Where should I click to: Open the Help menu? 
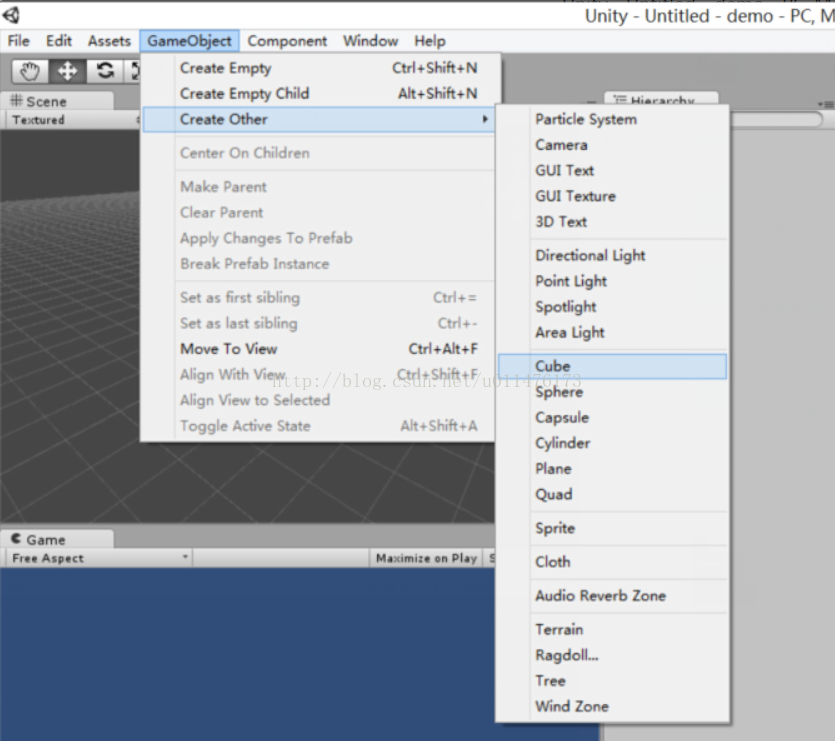pos(430,41)
